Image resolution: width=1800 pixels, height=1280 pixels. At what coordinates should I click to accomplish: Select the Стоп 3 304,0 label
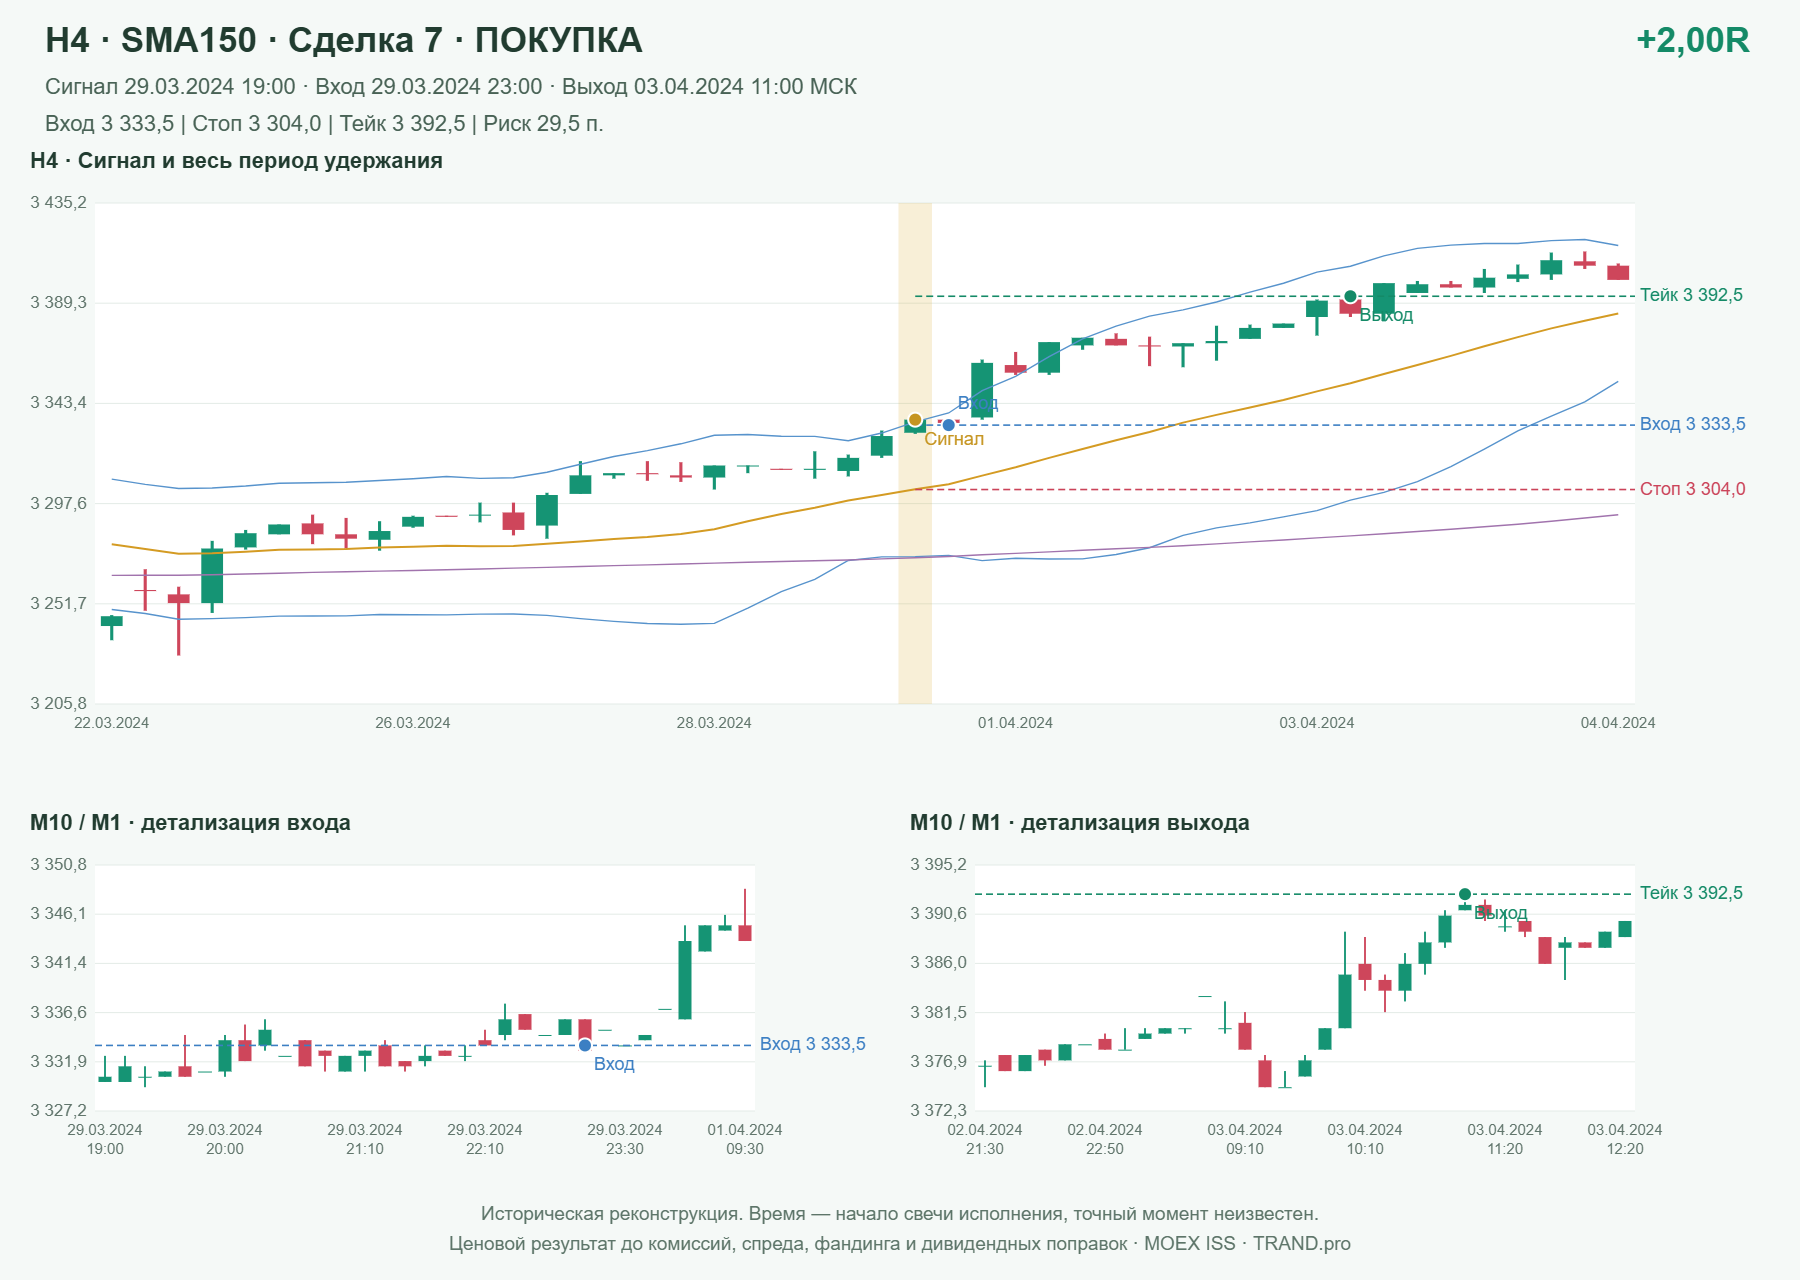1692,489
